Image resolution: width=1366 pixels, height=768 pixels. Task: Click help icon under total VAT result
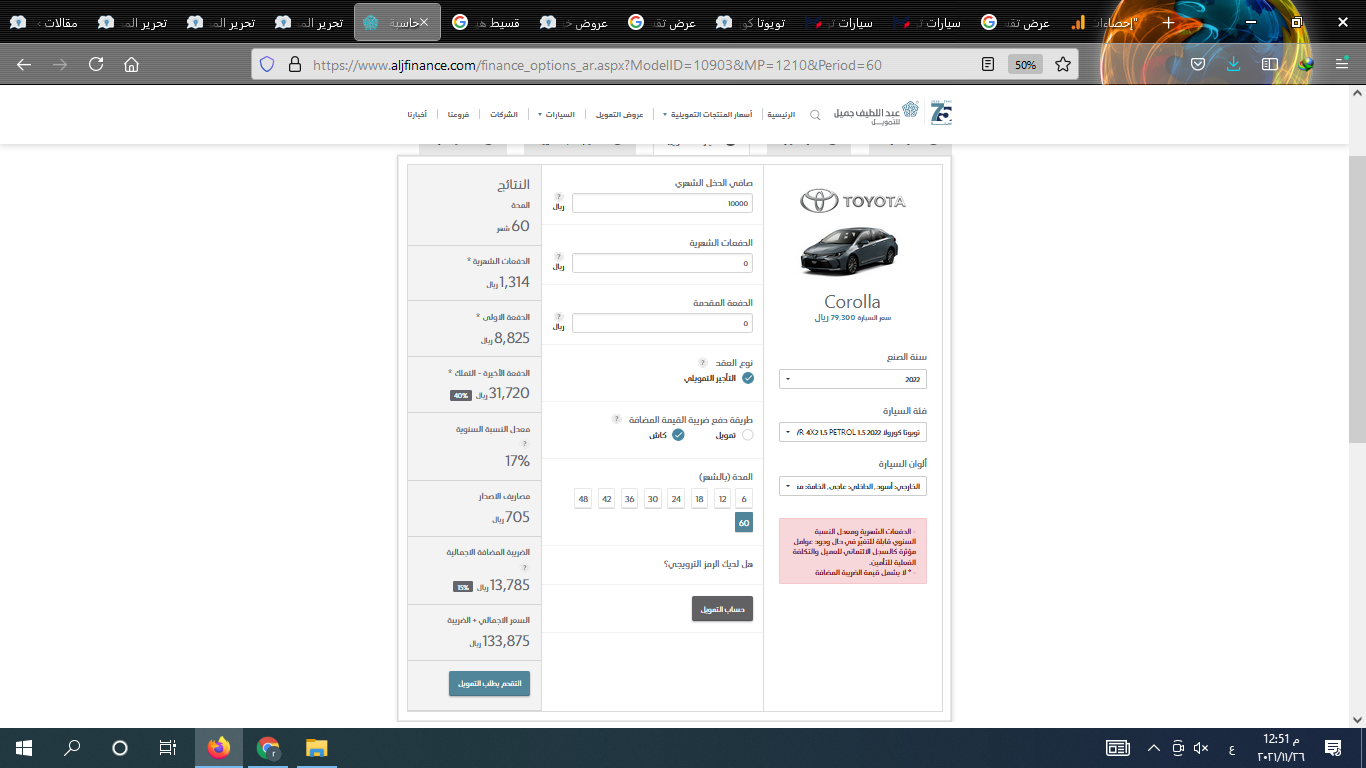tap(524, 567)
